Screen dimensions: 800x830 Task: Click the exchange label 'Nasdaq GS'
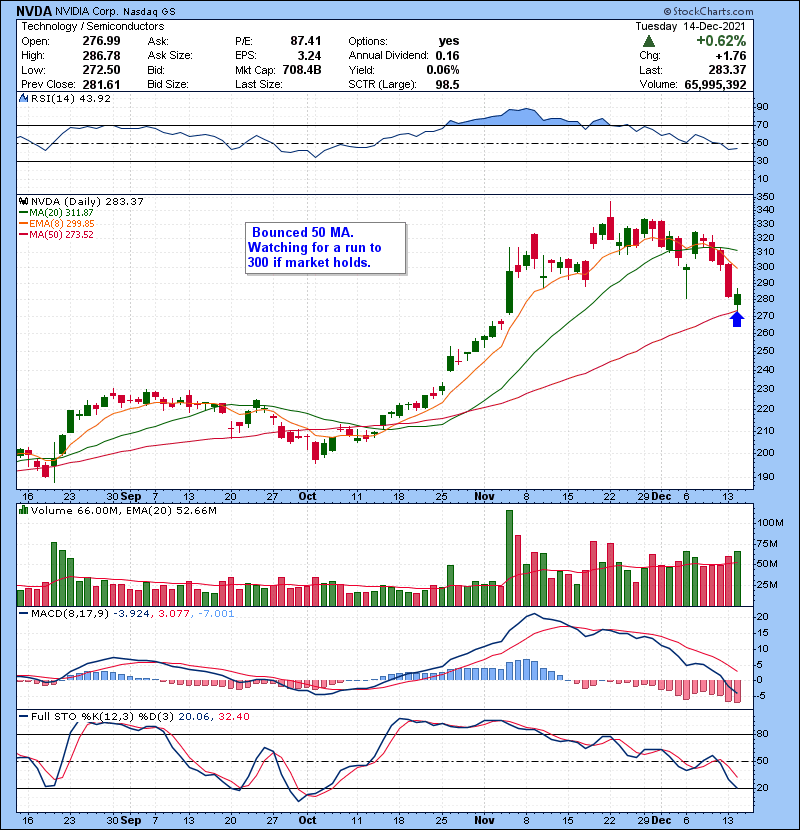149,12
